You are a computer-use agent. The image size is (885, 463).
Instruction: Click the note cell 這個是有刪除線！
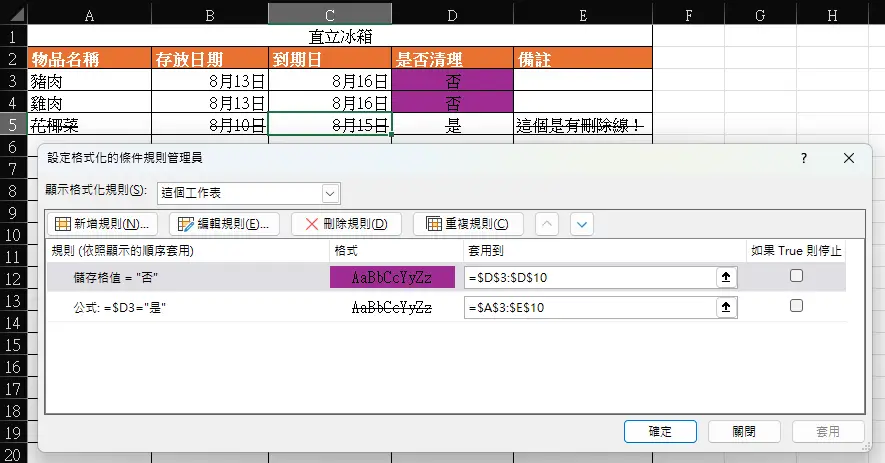[x=582, y=125]
